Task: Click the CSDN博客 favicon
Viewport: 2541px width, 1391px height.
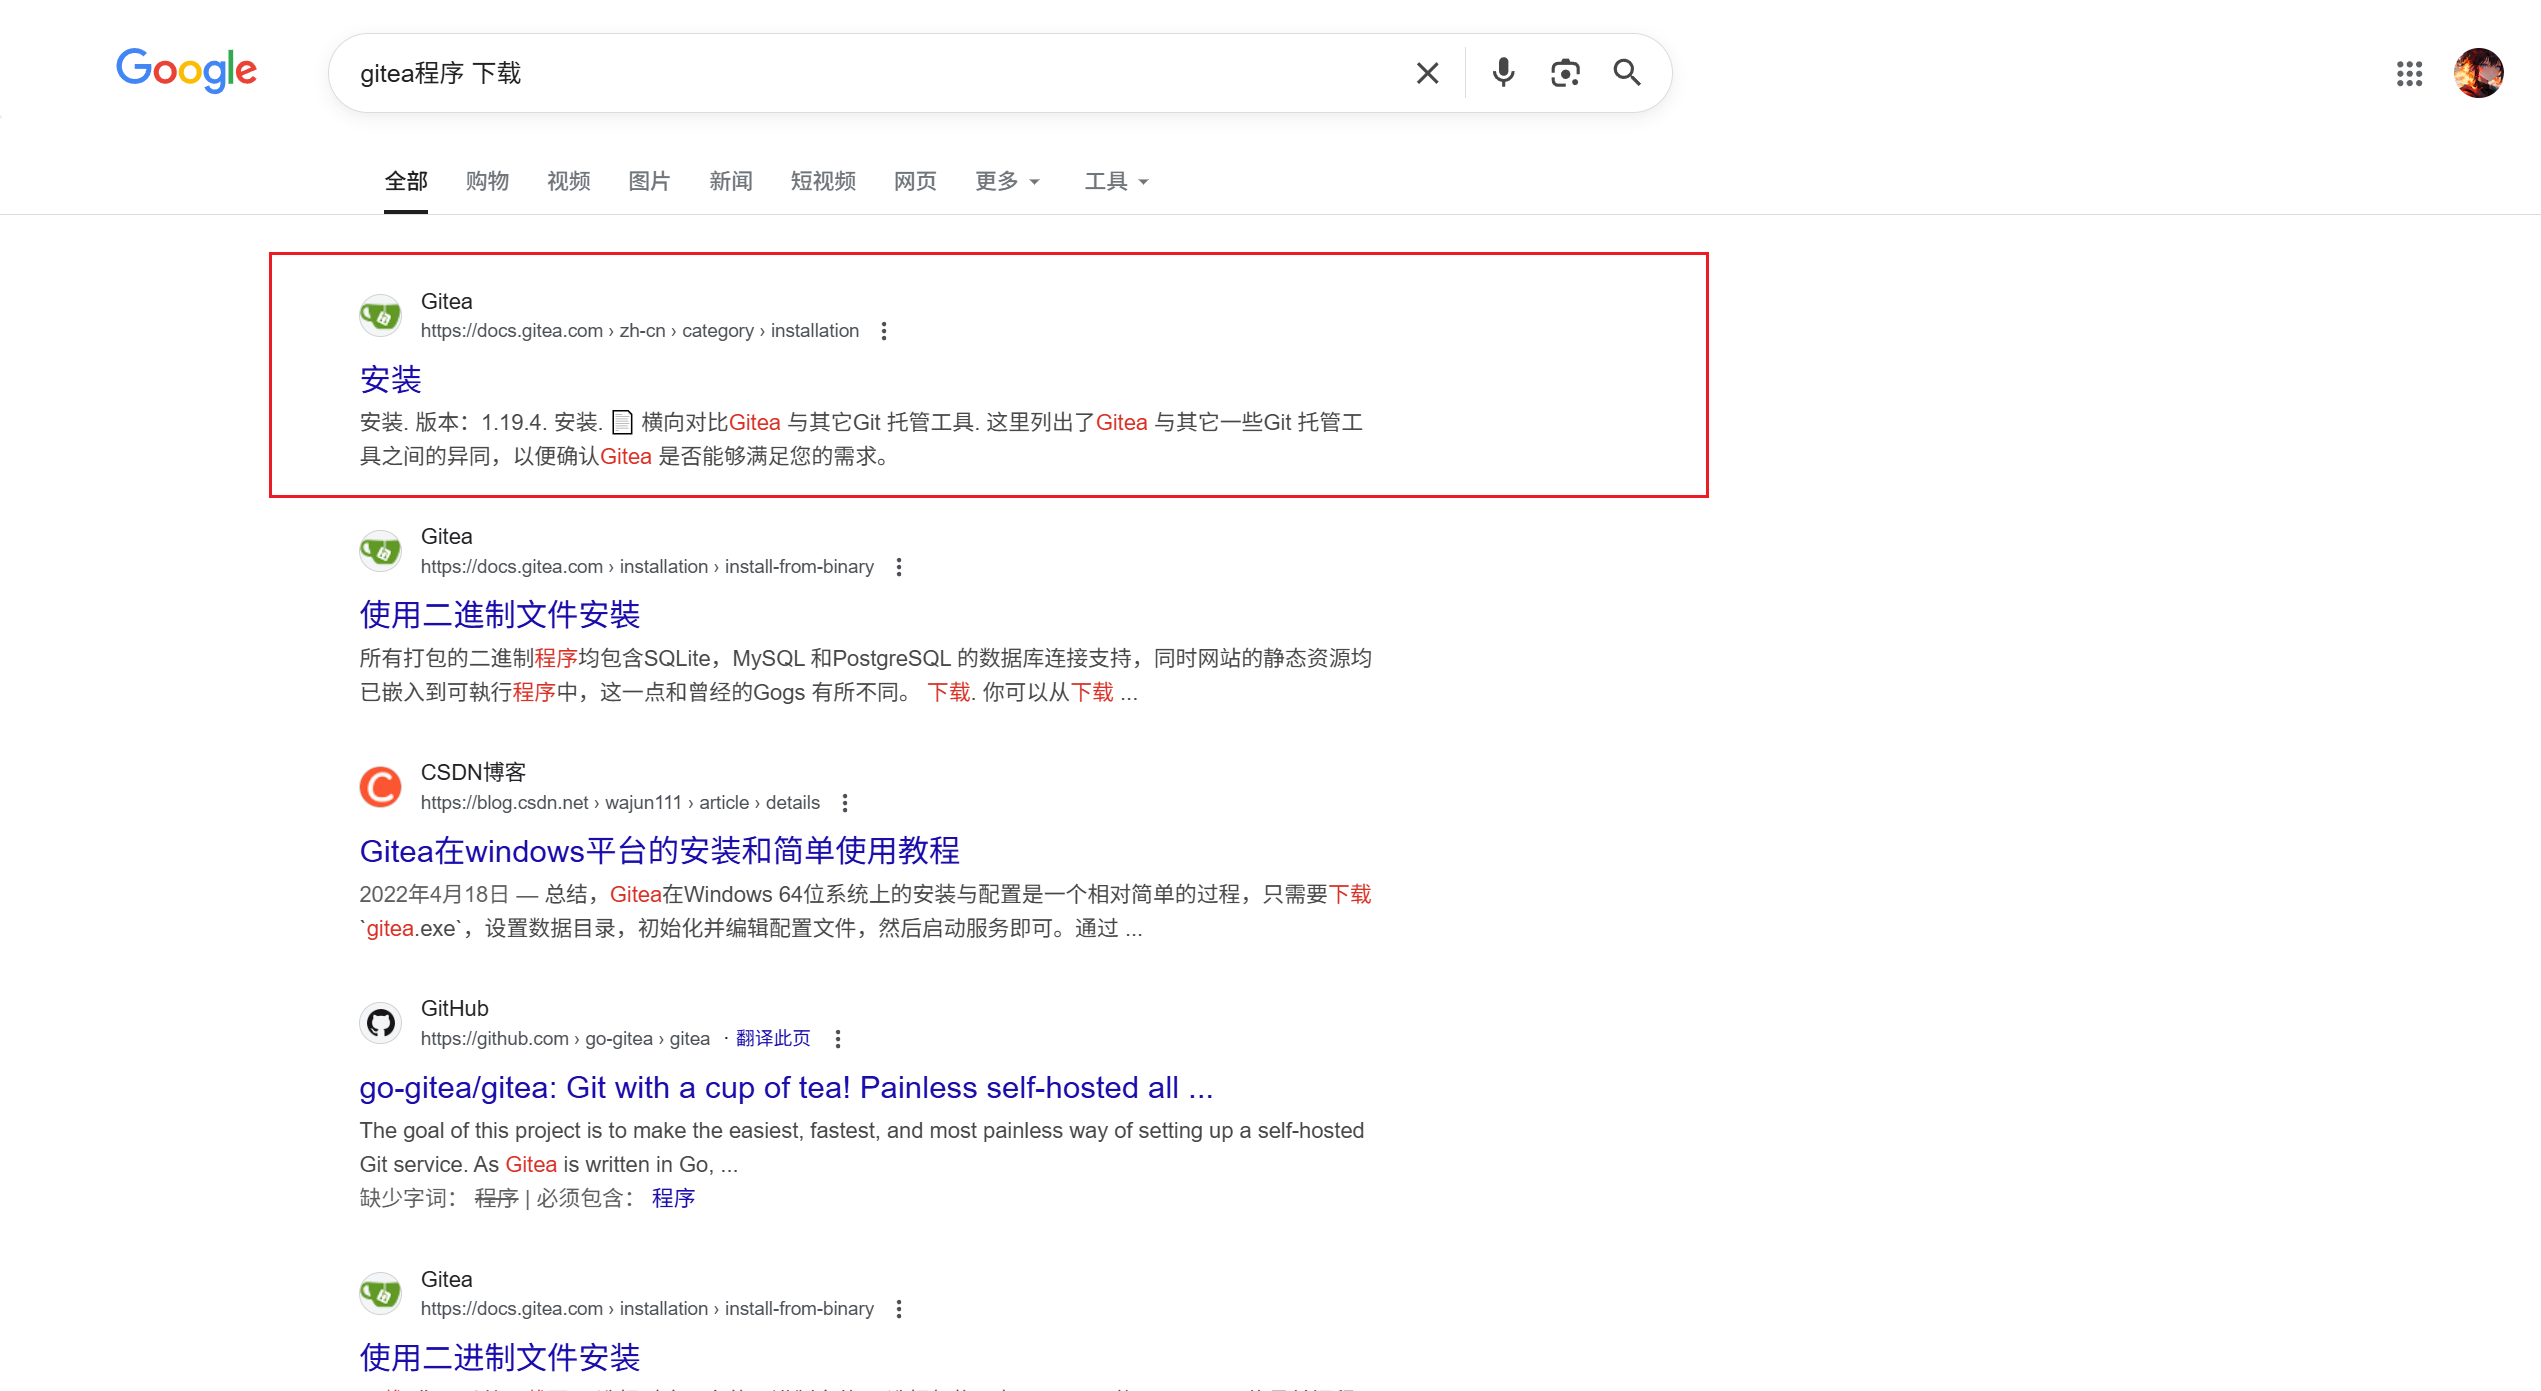Action: pos(380,786)
